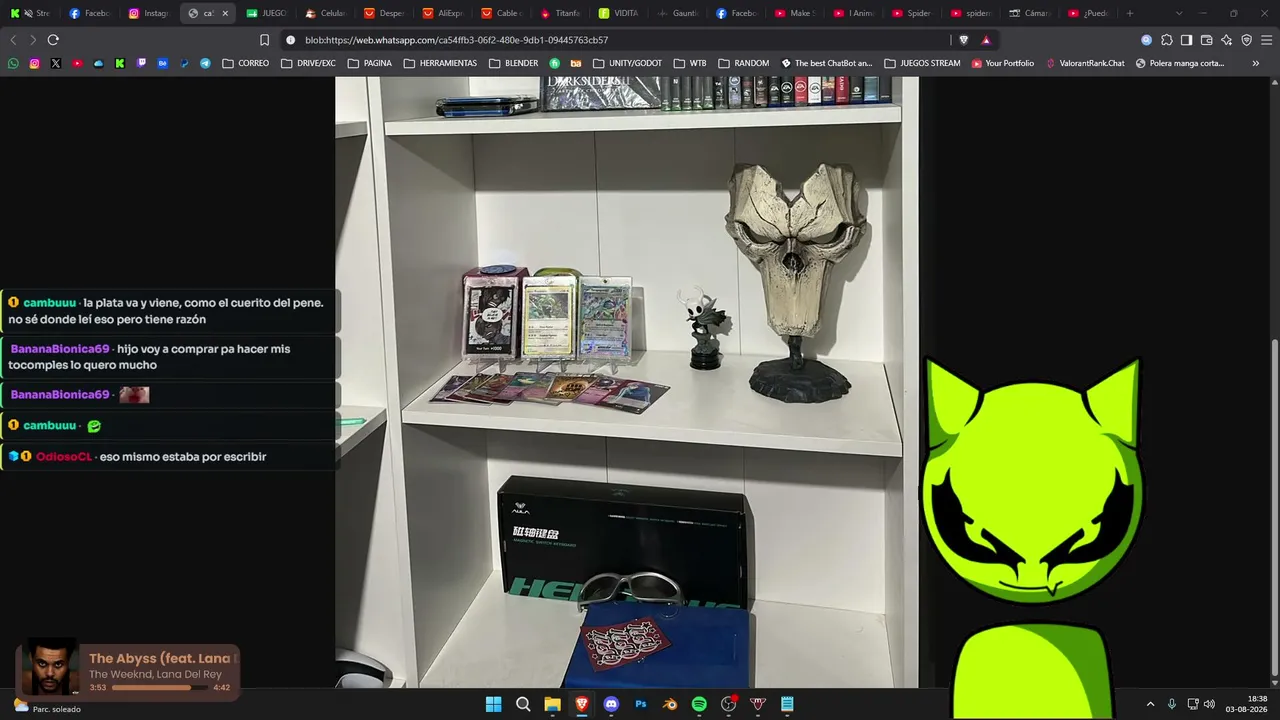
Task: Toggle the browser sidebar panel
Action: click(1186, 40)
